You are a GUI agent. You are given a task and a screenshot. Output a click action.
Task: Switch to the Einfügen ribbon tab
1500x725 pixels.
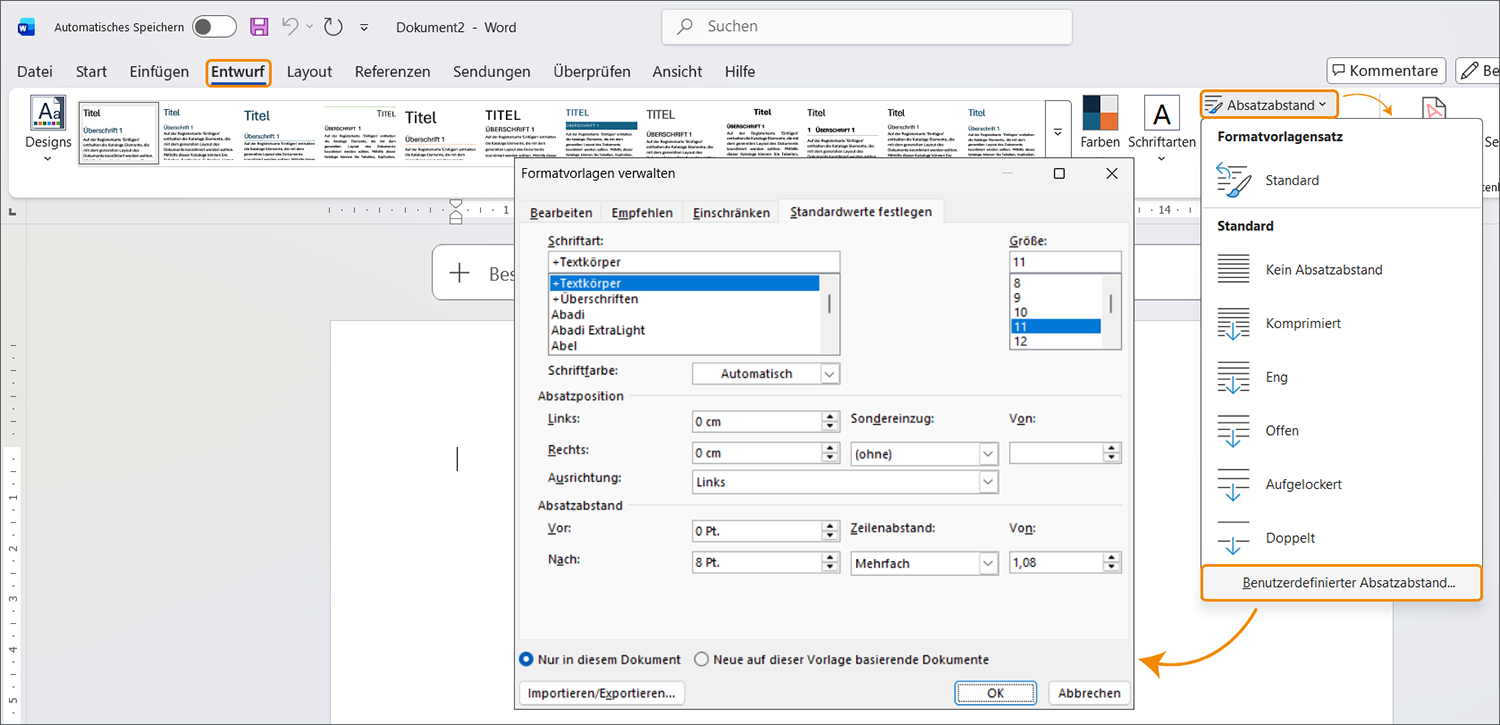coord(159,72)
